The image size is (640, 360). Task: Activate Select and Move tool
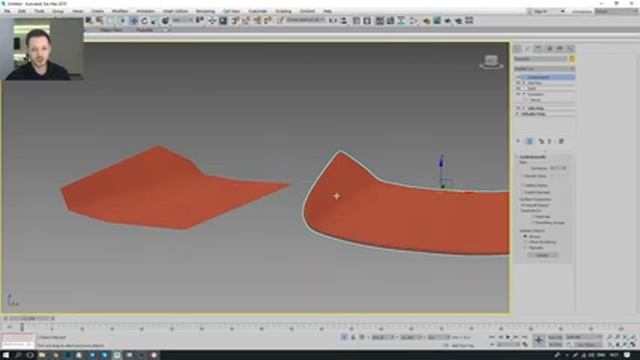(133, 20)
